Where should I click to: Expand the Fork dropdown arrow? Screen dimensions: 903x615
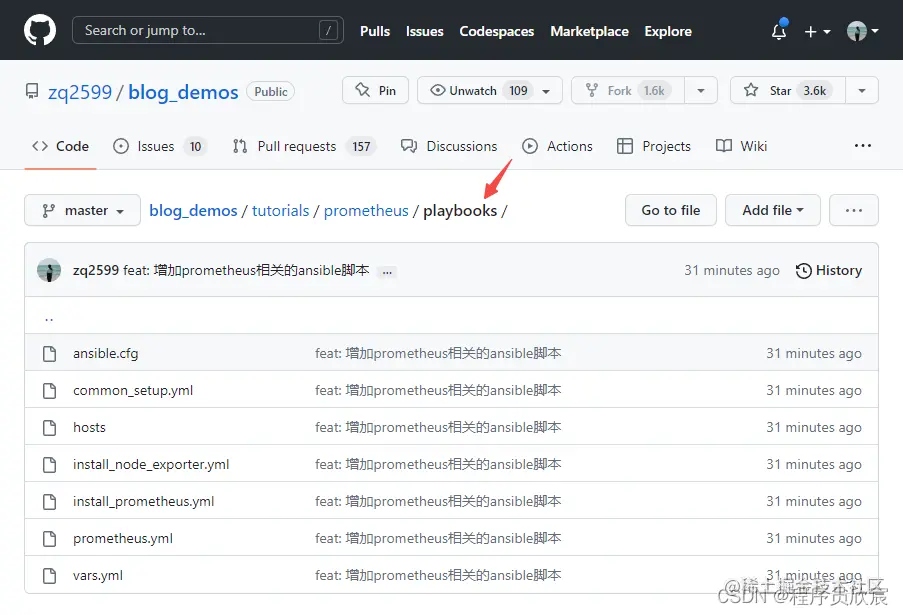(701, 90)
